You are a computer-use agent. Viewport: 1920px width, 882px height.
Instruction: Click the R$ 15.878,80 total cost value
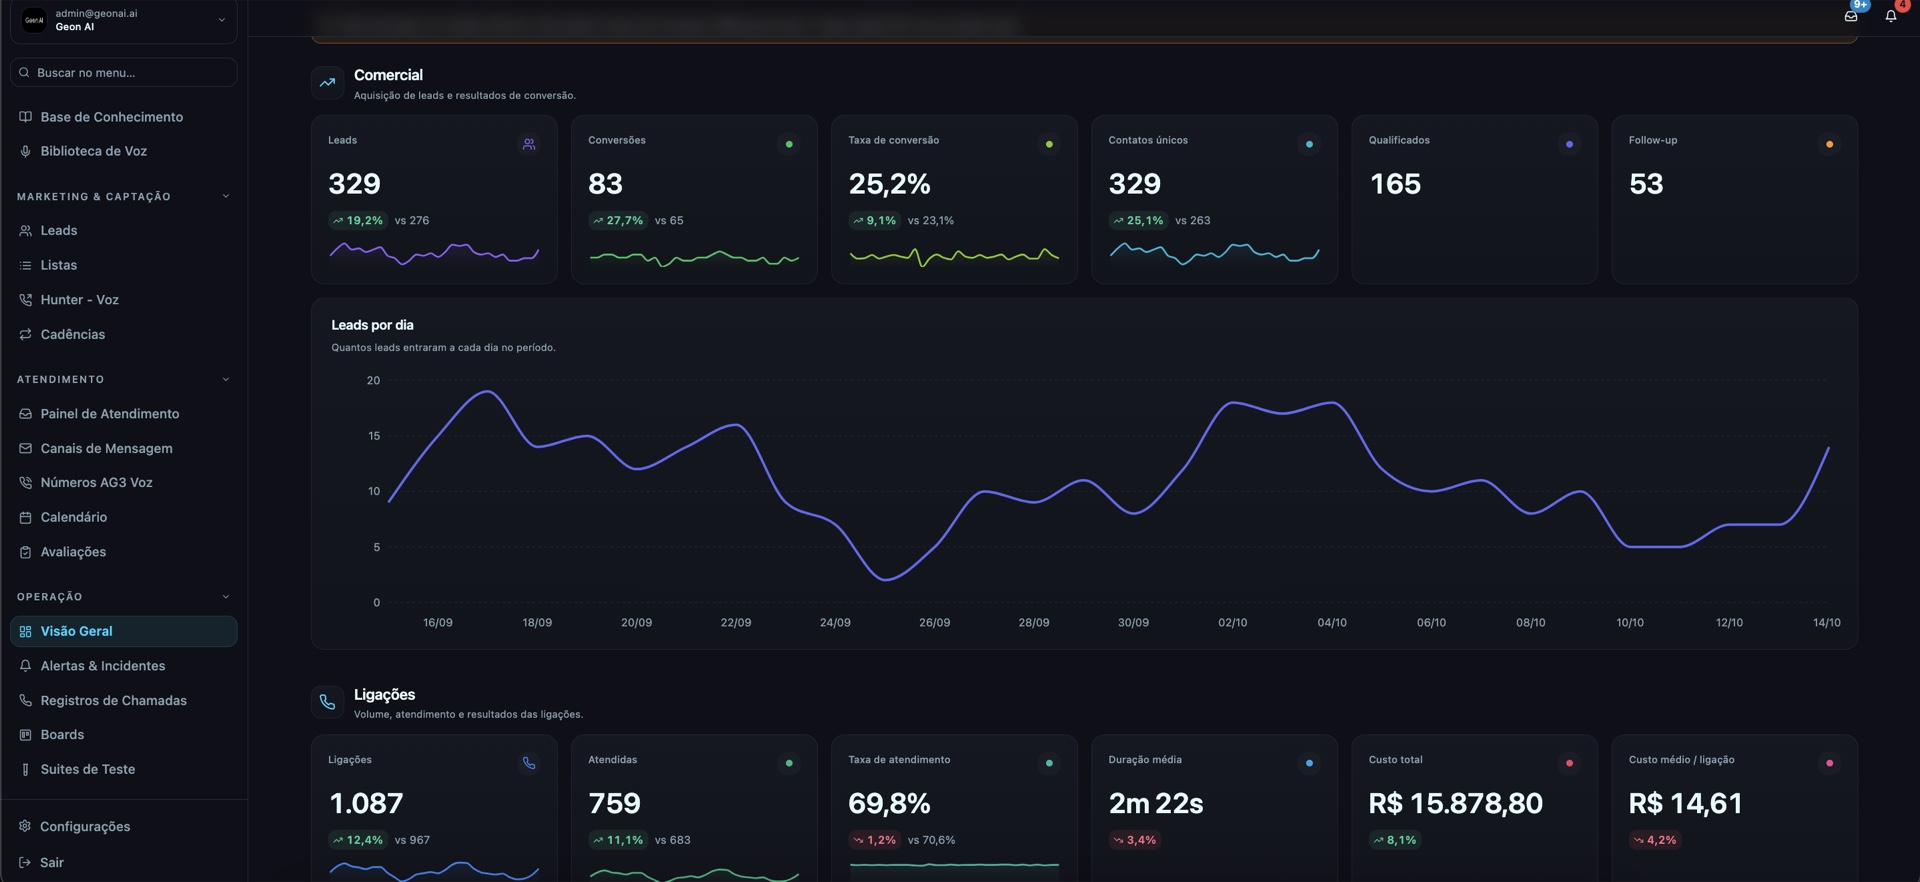coord(1455,803)
